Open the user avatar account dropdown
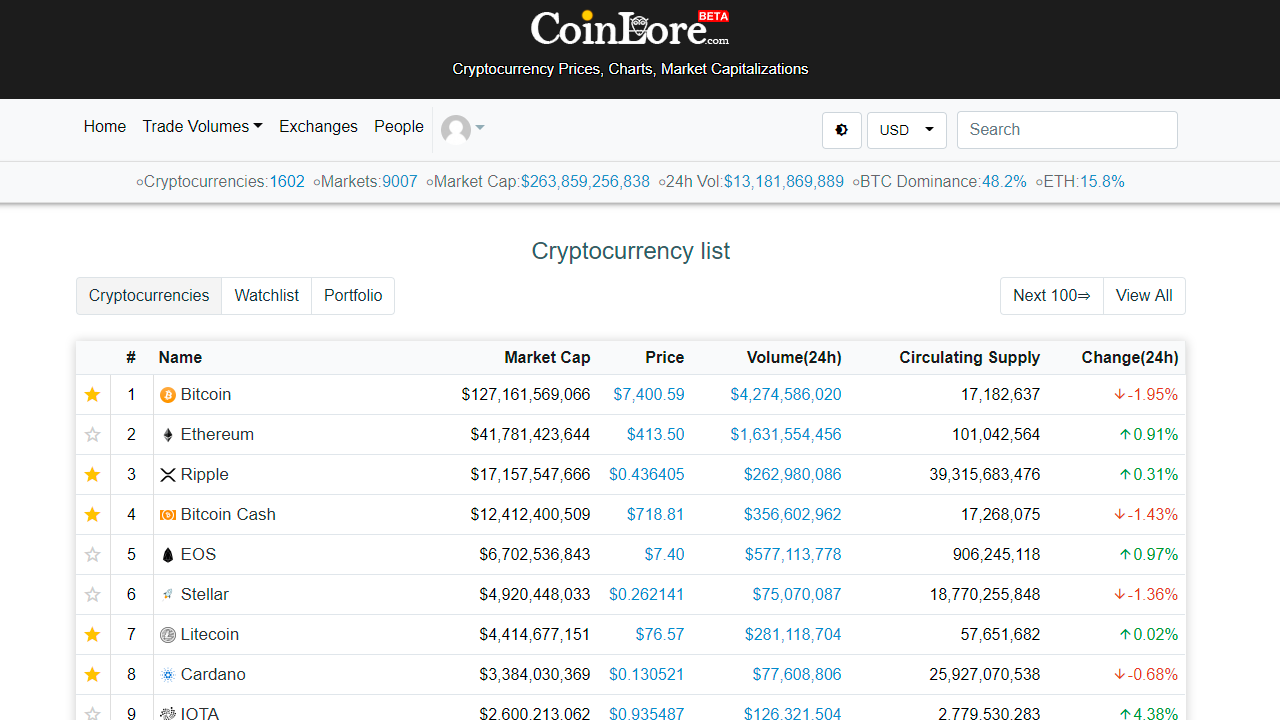The height and width of the screenshot is (720, 1280). pos(463,129)
